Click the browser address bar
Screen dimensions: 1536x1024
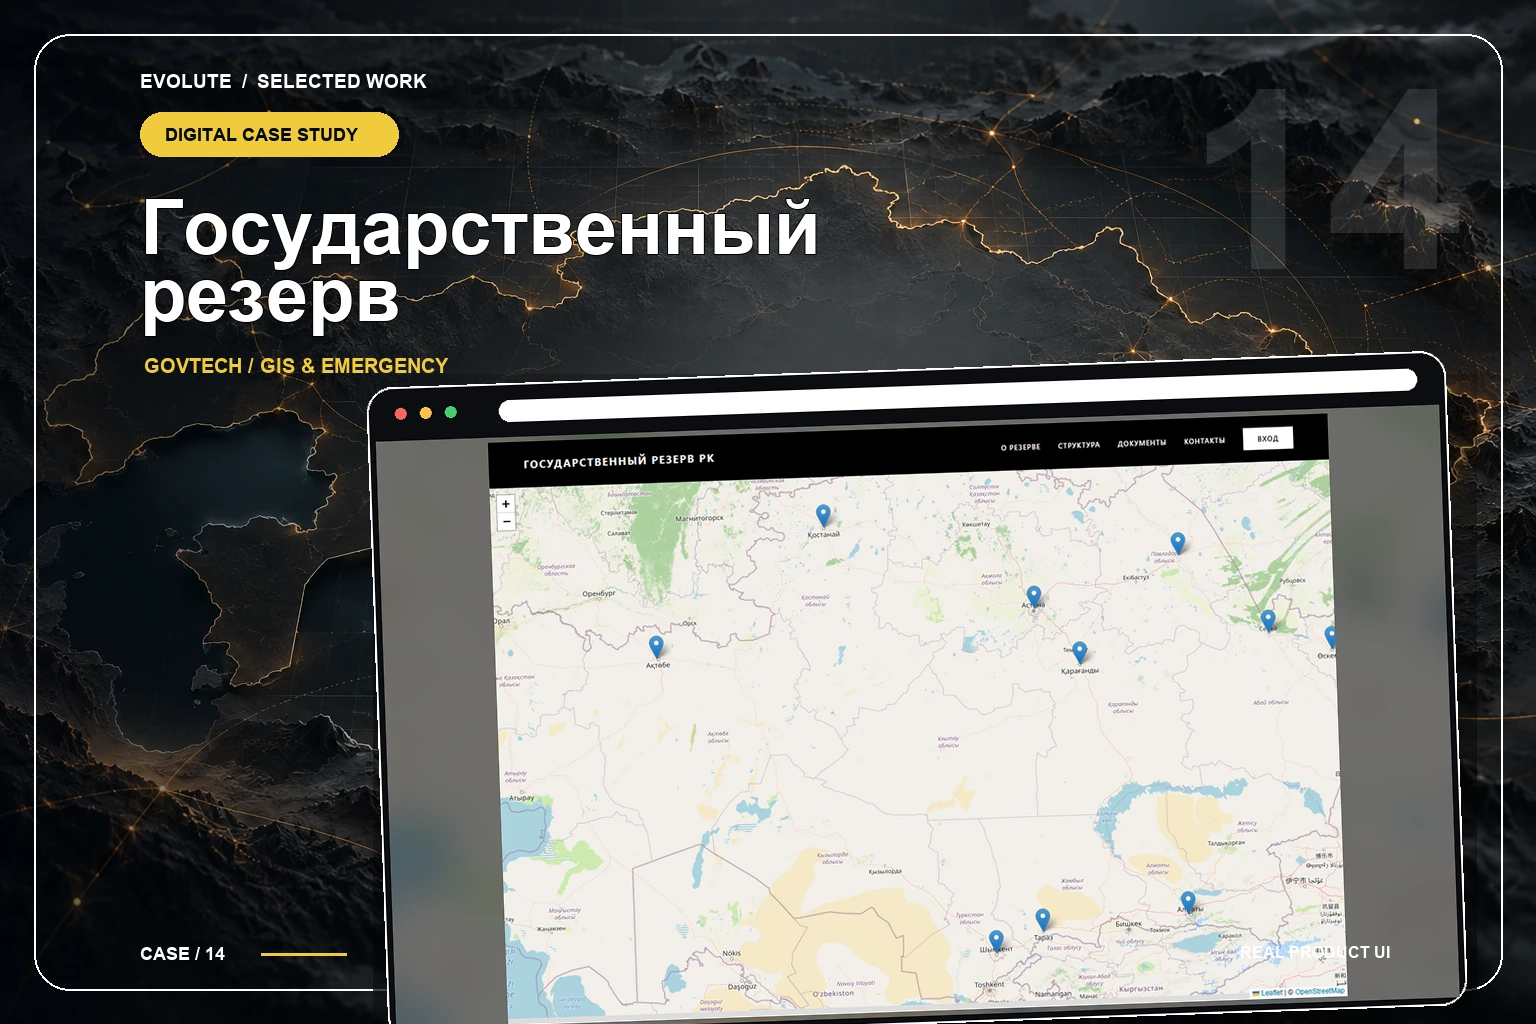[958, 395]
